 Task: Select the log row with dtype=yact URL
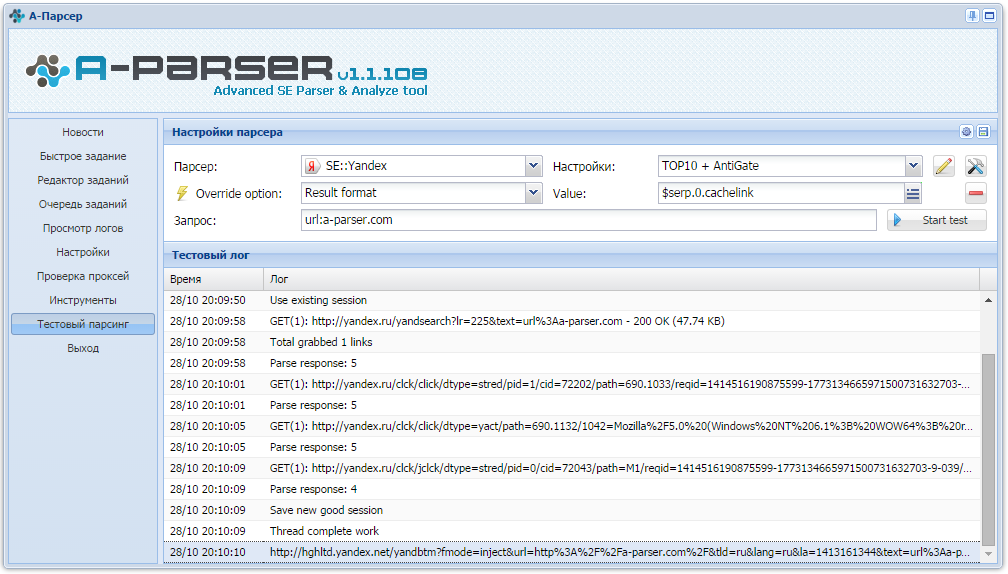pyautogui.click(x=572, y=426)
